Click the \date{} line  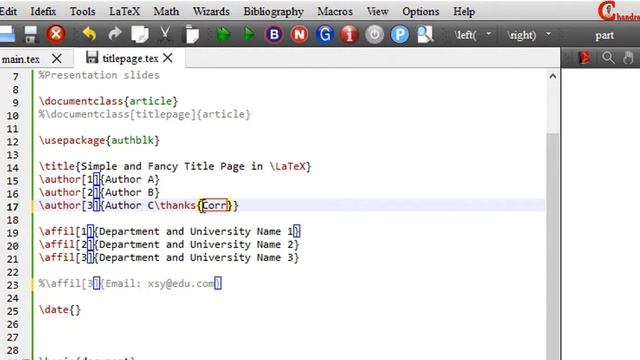[x=60, y=310]
